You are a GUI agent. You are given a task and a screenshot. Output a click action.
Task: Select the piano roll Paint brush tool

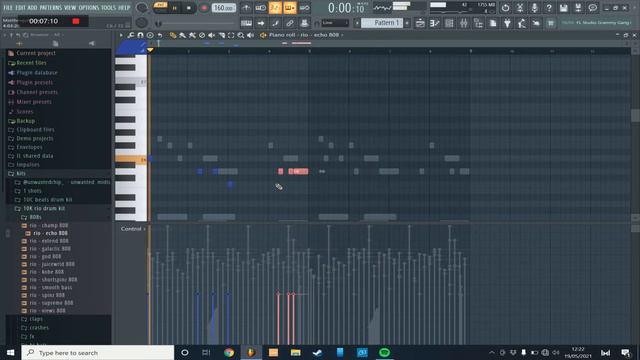click(x=182, y=36)
